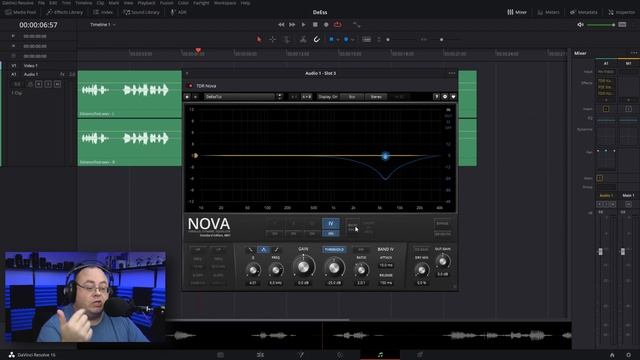Image resolution: width=640 pixels, height=360 pixels.
Task: Open the Playback menu
Action: [x=146, y=3]
